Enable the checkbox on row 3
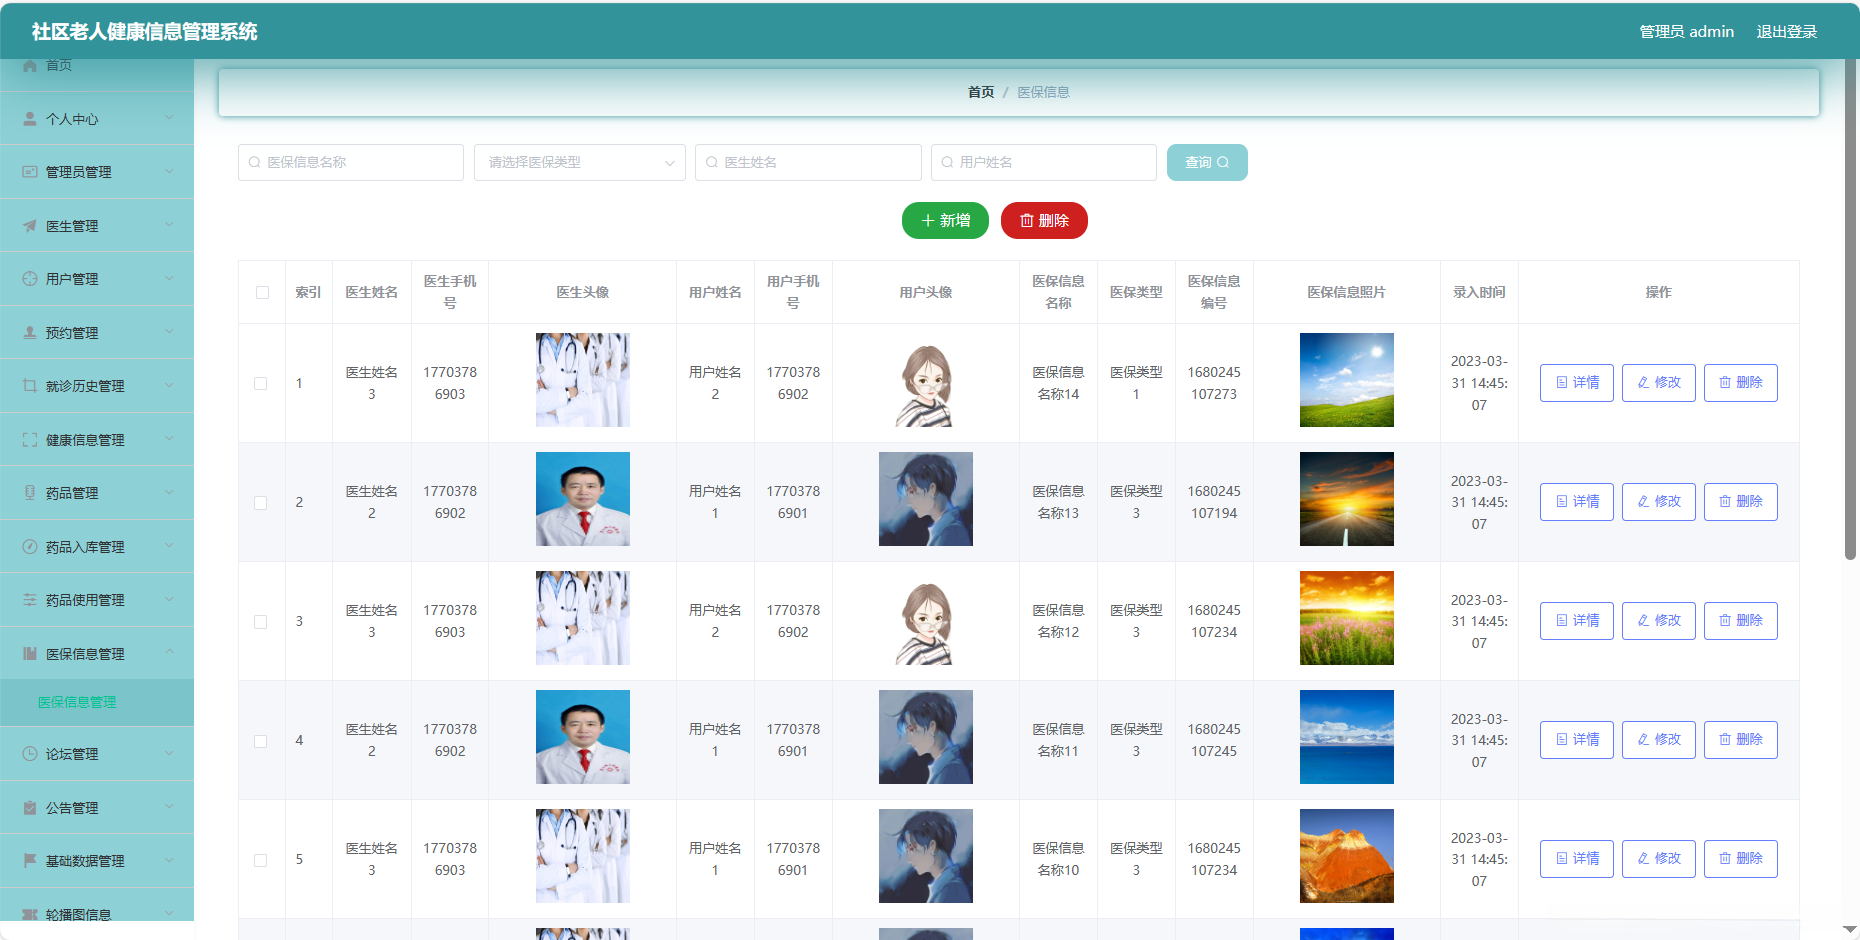The image size is (1860, 940). pyautogui.click(x=261, y=621)
